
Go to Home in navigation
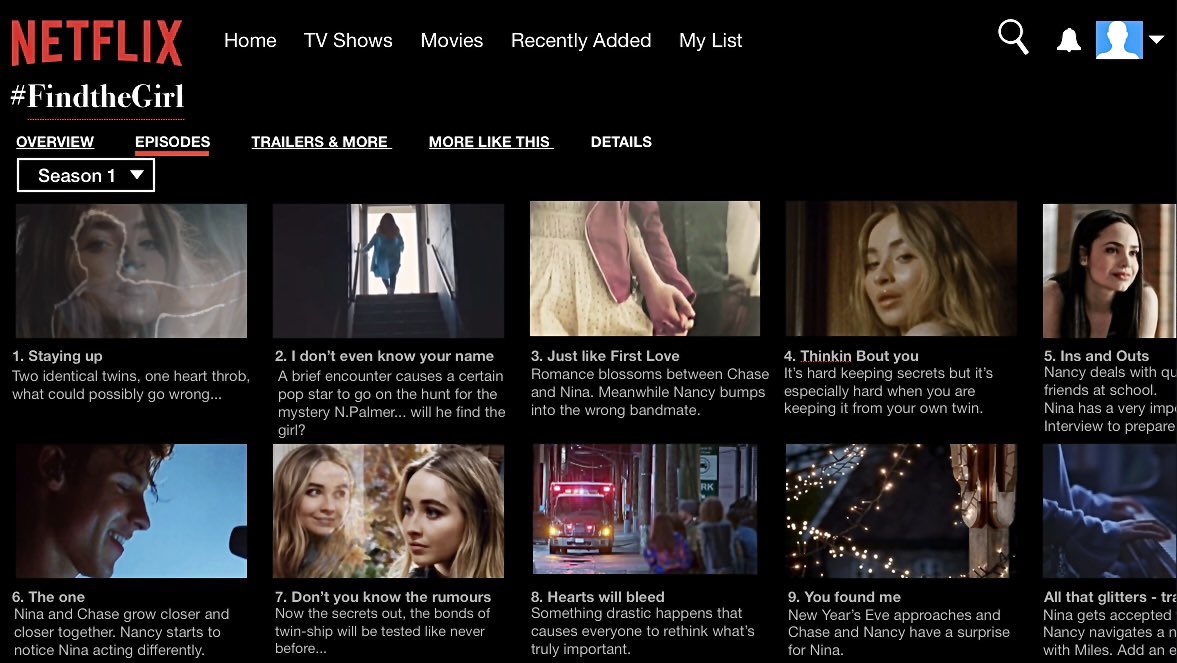point(250,41)
